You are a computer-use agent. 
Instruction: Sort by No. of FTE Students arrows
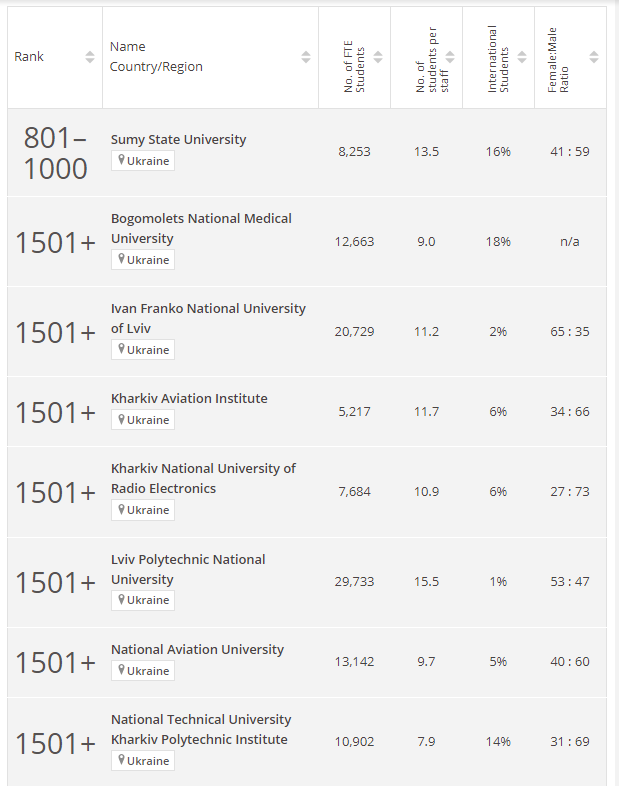(377, 57)
